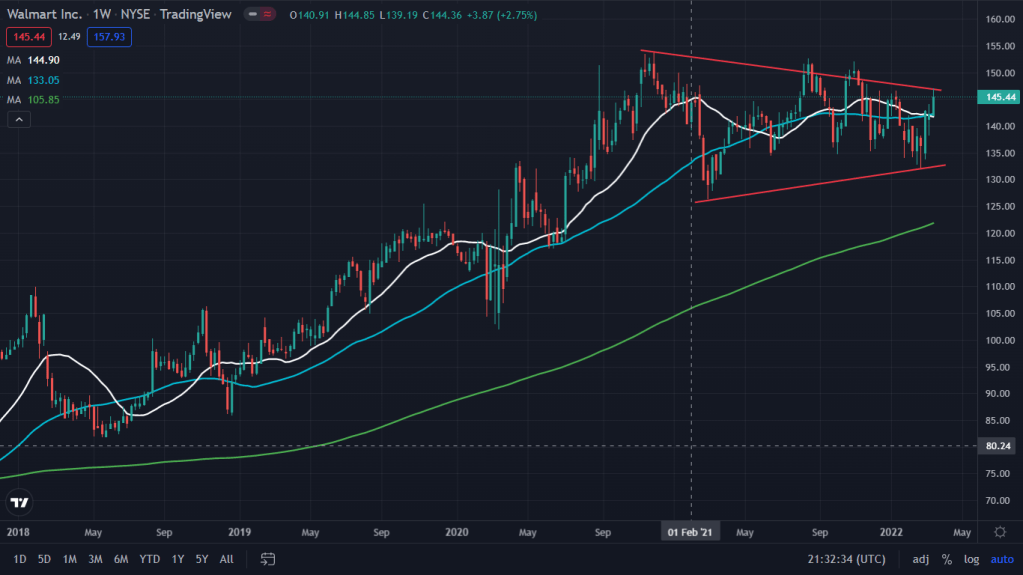Open chart settings gear icon

[1000, 532]
